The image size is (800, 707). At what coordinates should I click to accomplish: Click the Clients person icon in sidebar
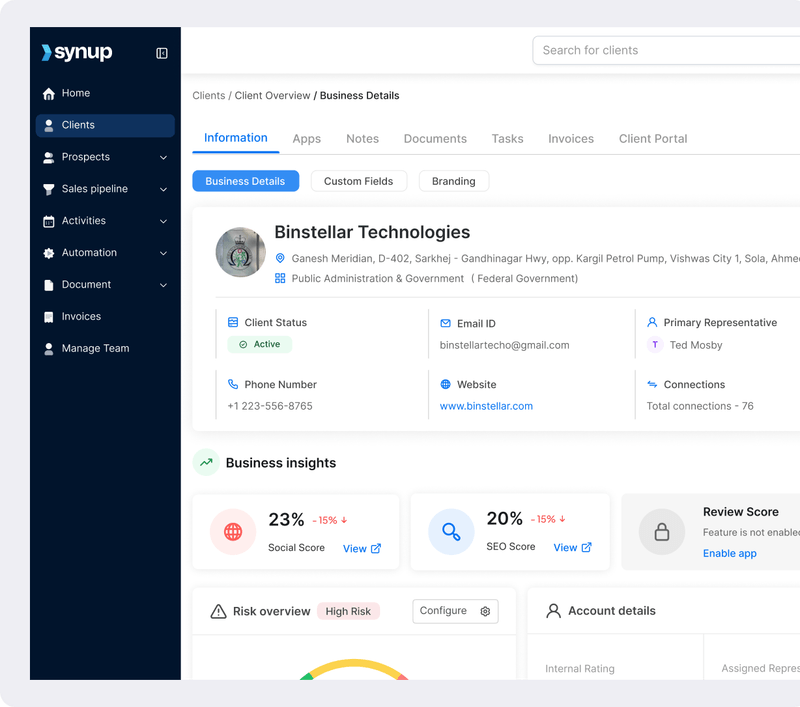click(48, 125)
